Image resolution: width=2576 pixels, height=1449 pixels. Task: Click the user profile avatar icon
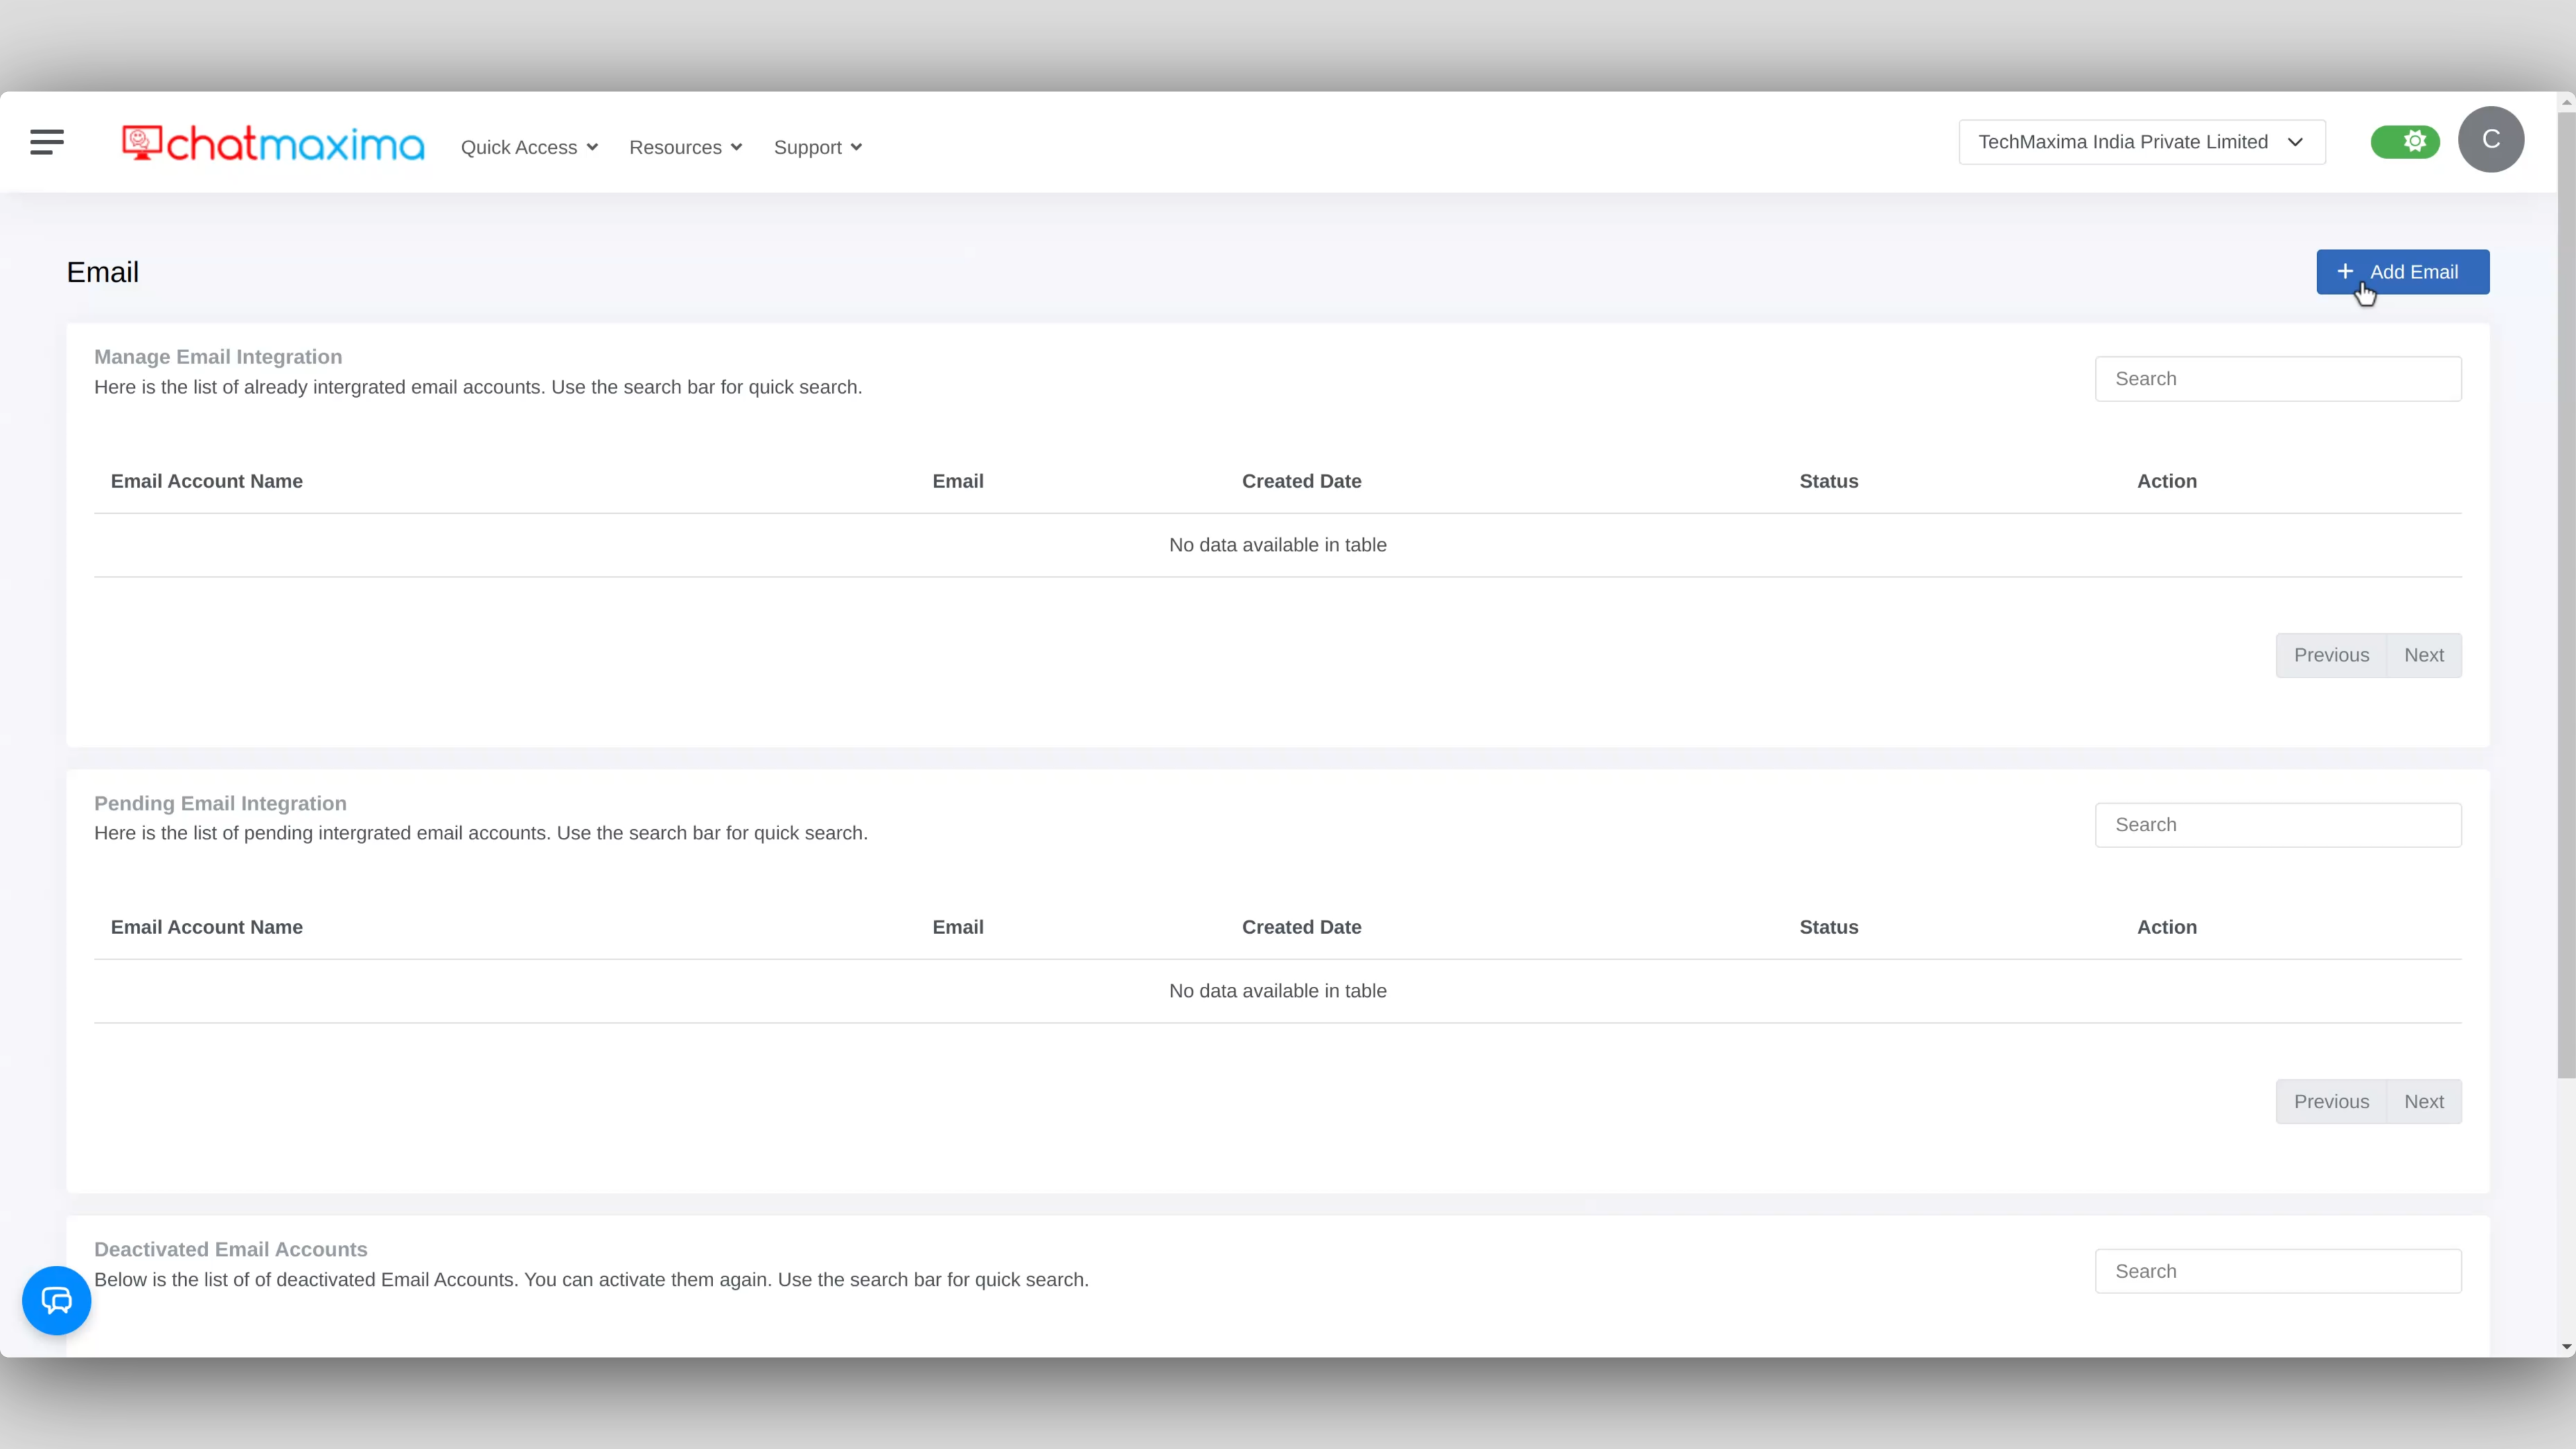click(2491, 142)
